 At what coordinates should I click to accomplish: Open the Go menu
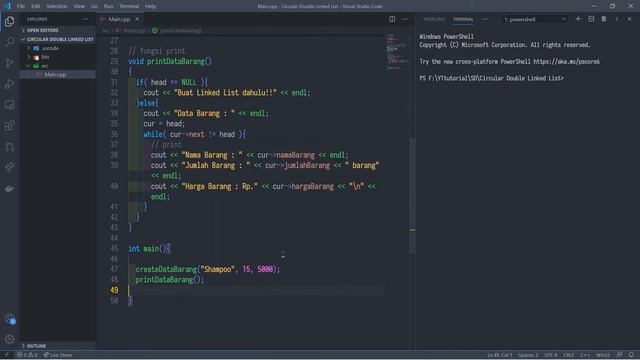(x=94, y=6)
